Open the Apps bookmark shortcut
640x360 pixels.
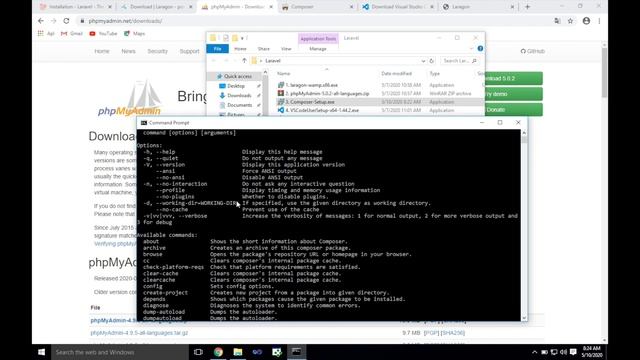(x=46, y=33)
